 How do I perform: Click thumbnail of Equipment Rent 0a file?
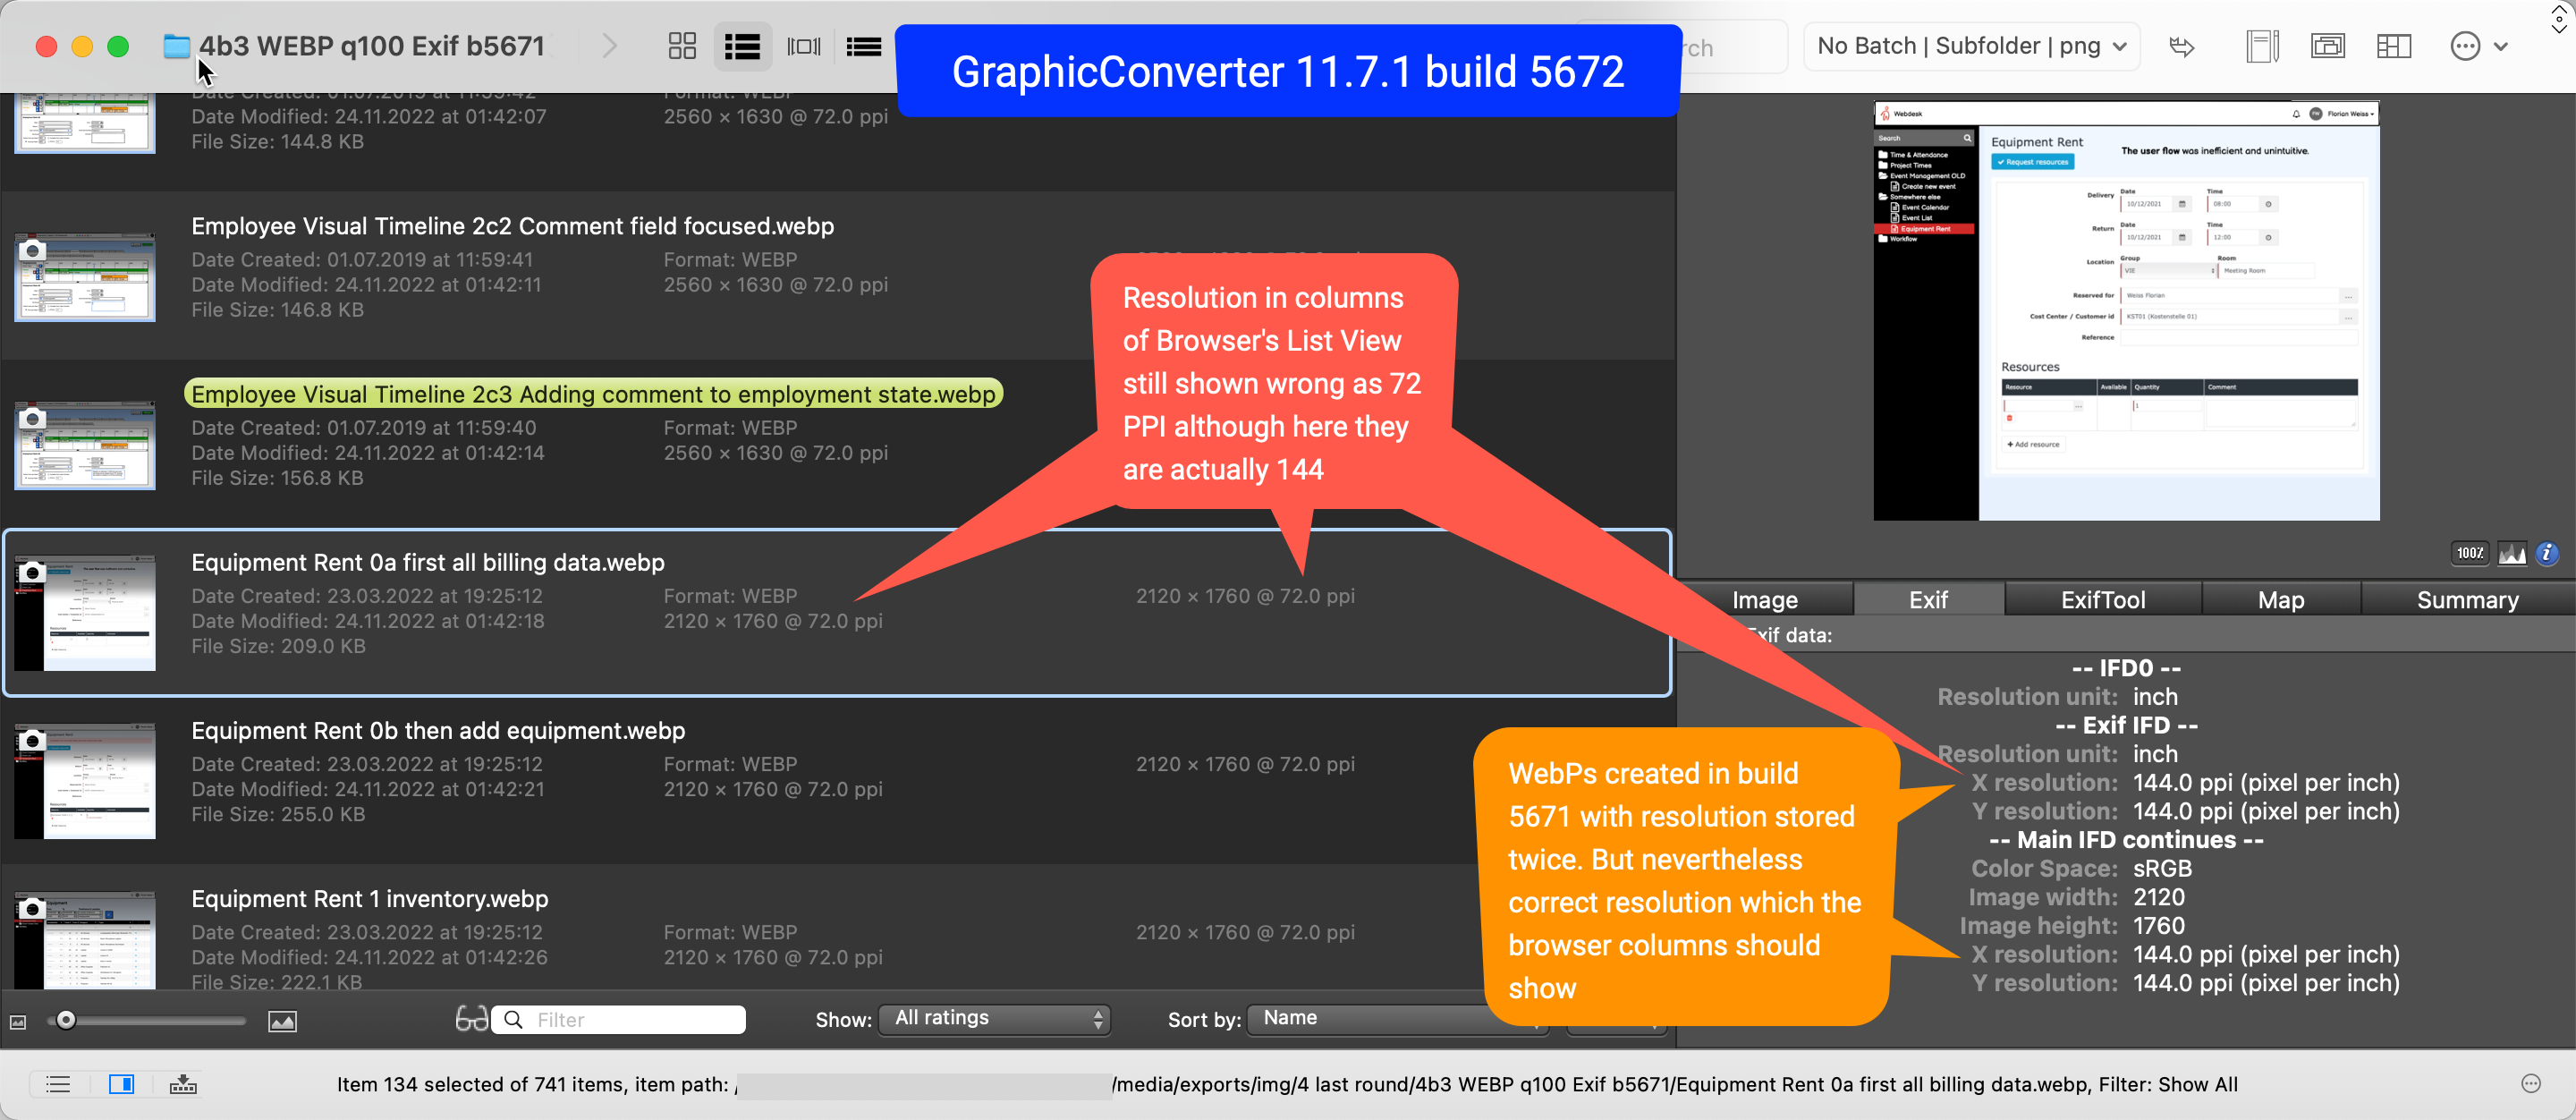[x=85, y=613]
